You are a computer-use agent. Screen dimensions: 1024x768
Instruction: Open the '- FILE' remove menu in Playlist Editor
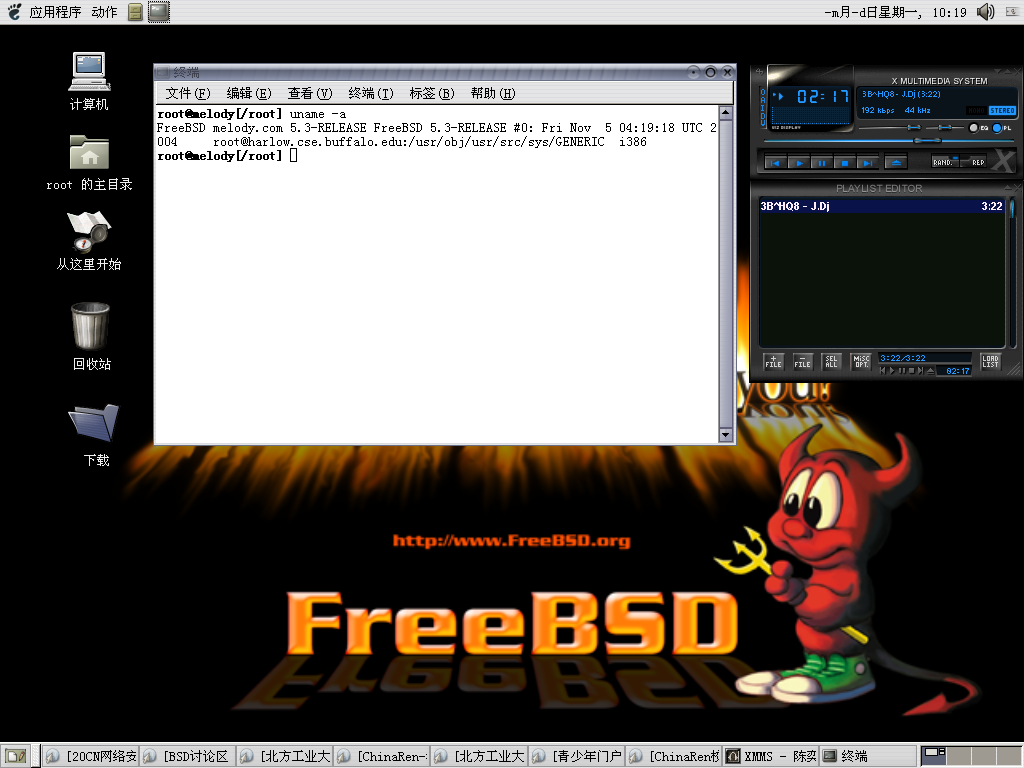803,361
